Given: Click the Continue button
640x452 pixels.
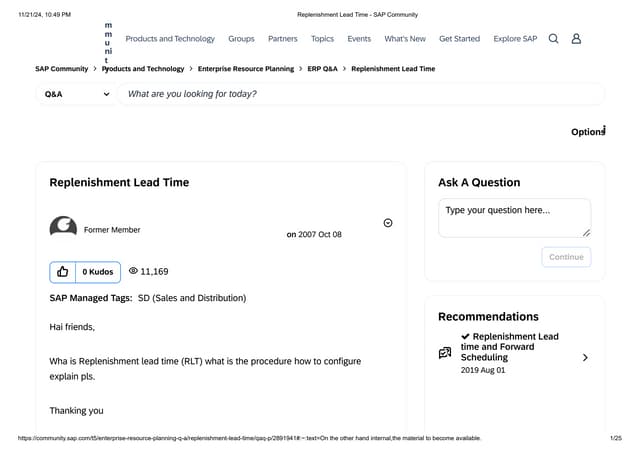Looking at the screenshot, I should 566,257.
